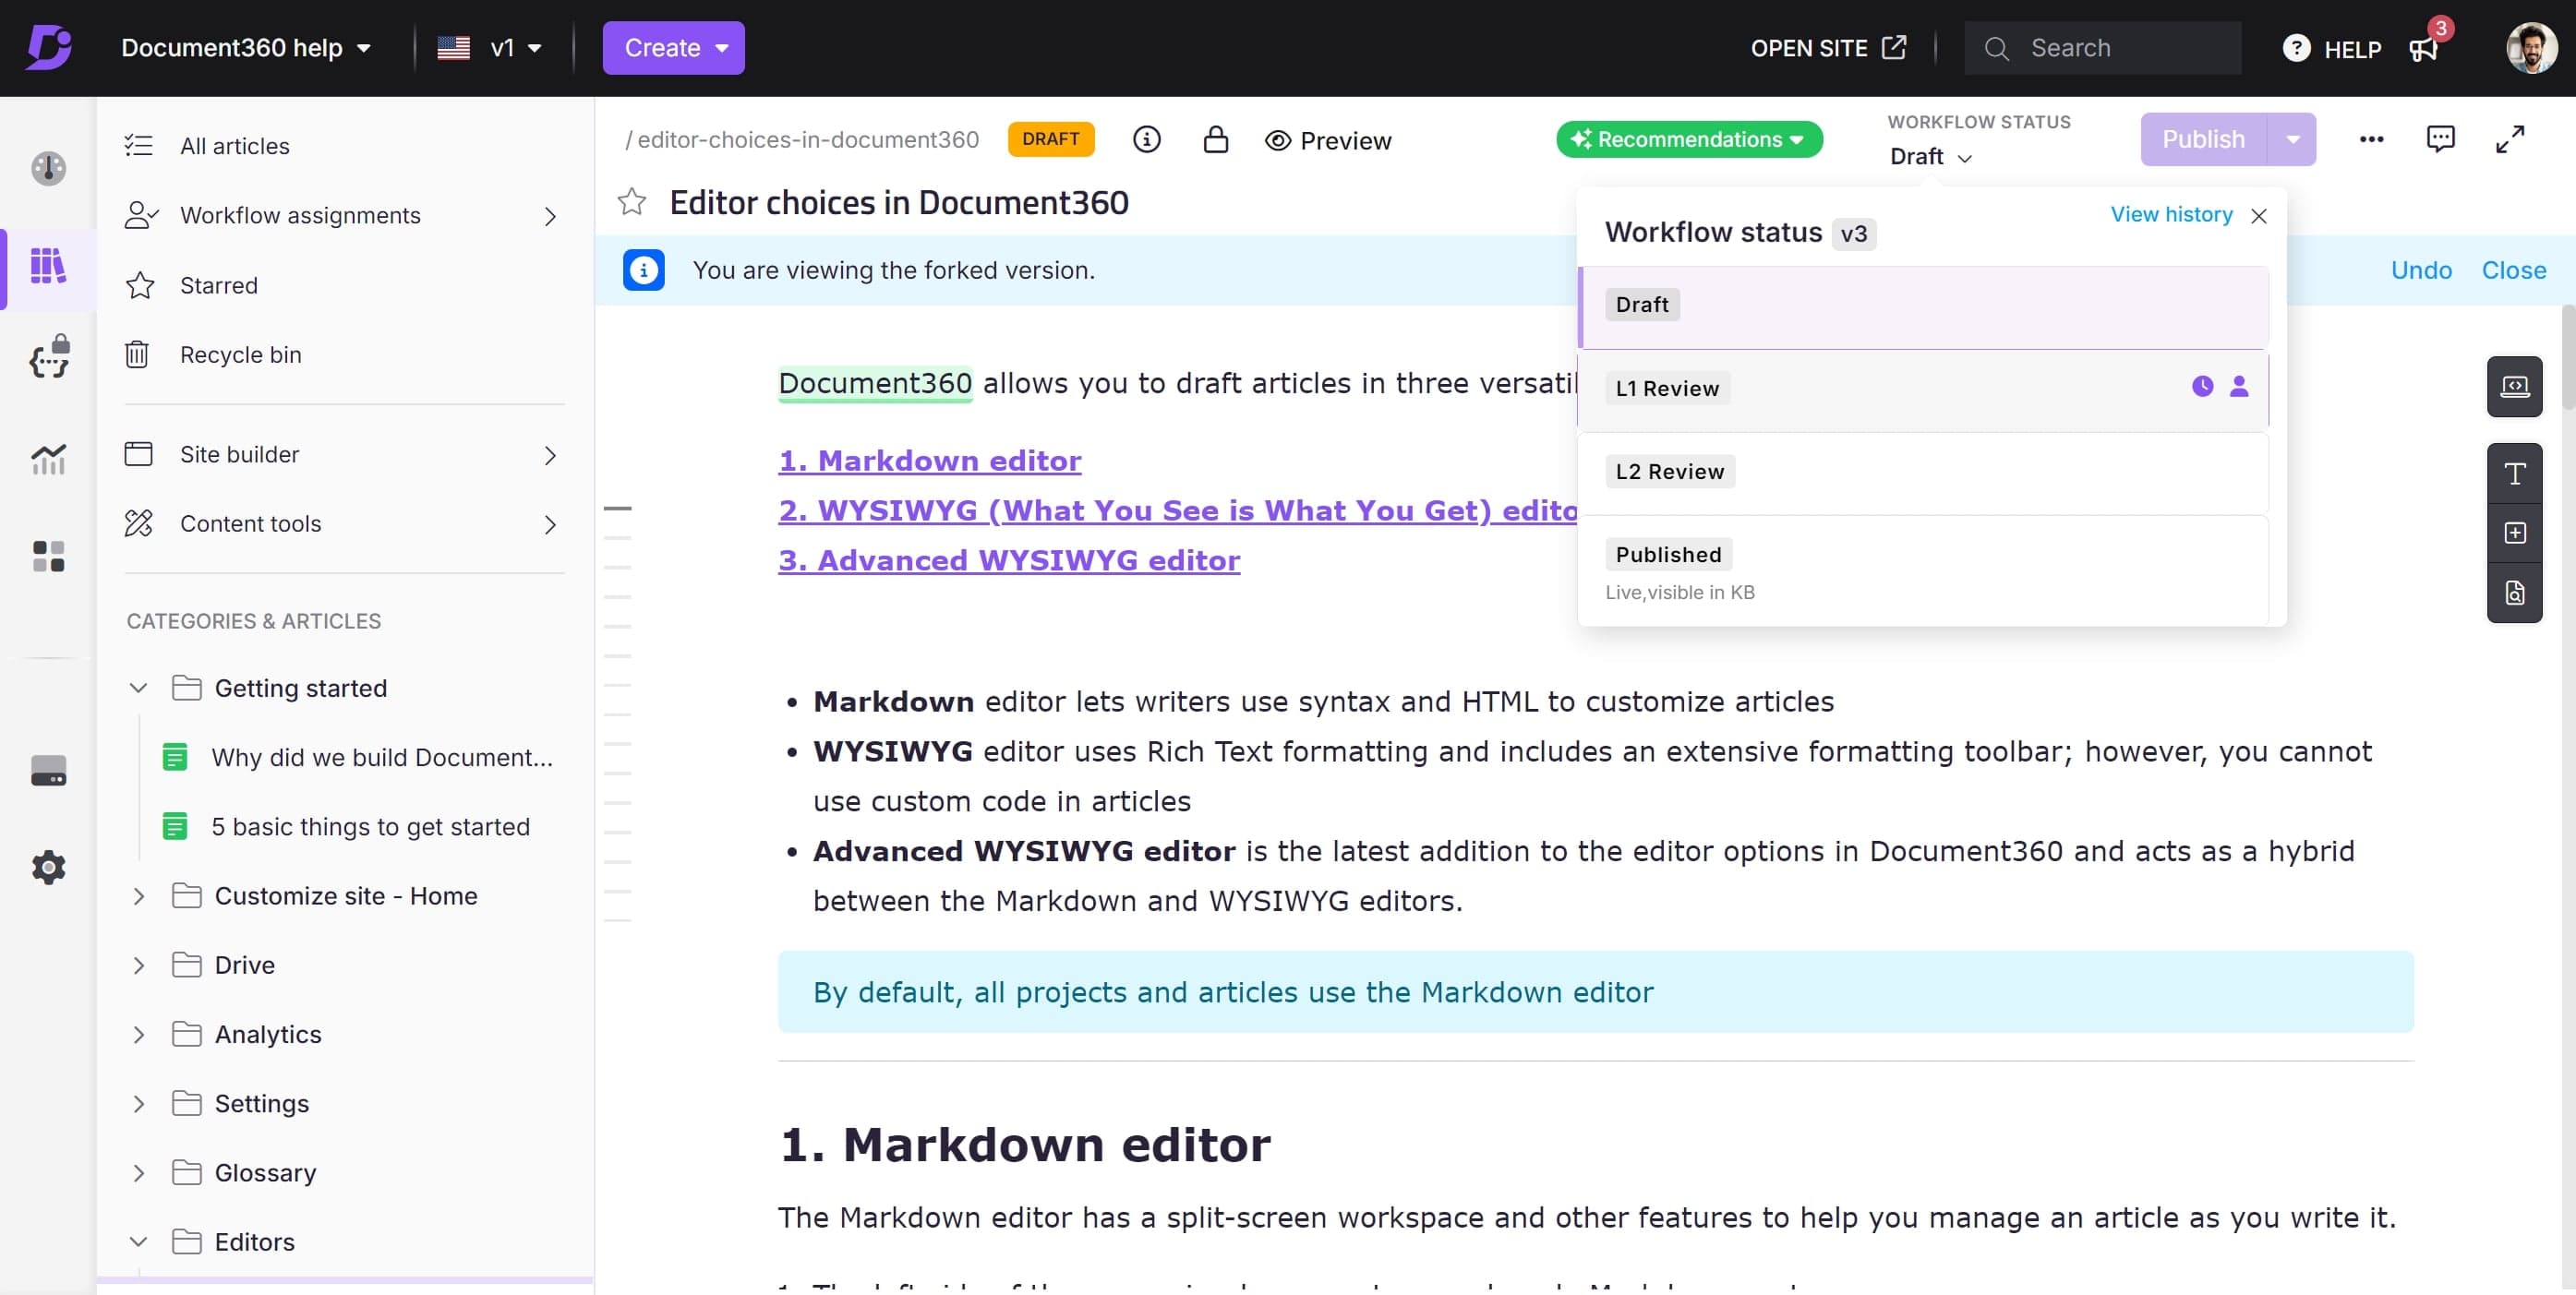Click View history link
Viewport: 2576px width, 1295px height.
[2171, 215]
